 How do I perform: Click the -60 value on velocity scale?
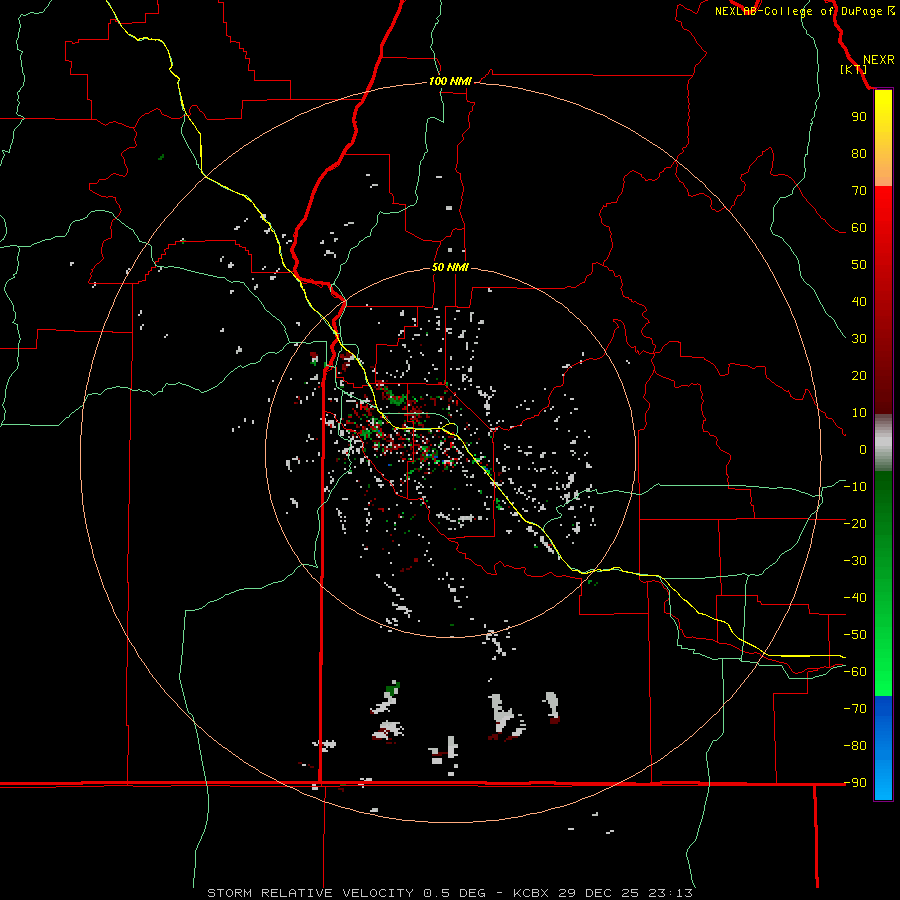pos(855,672)
